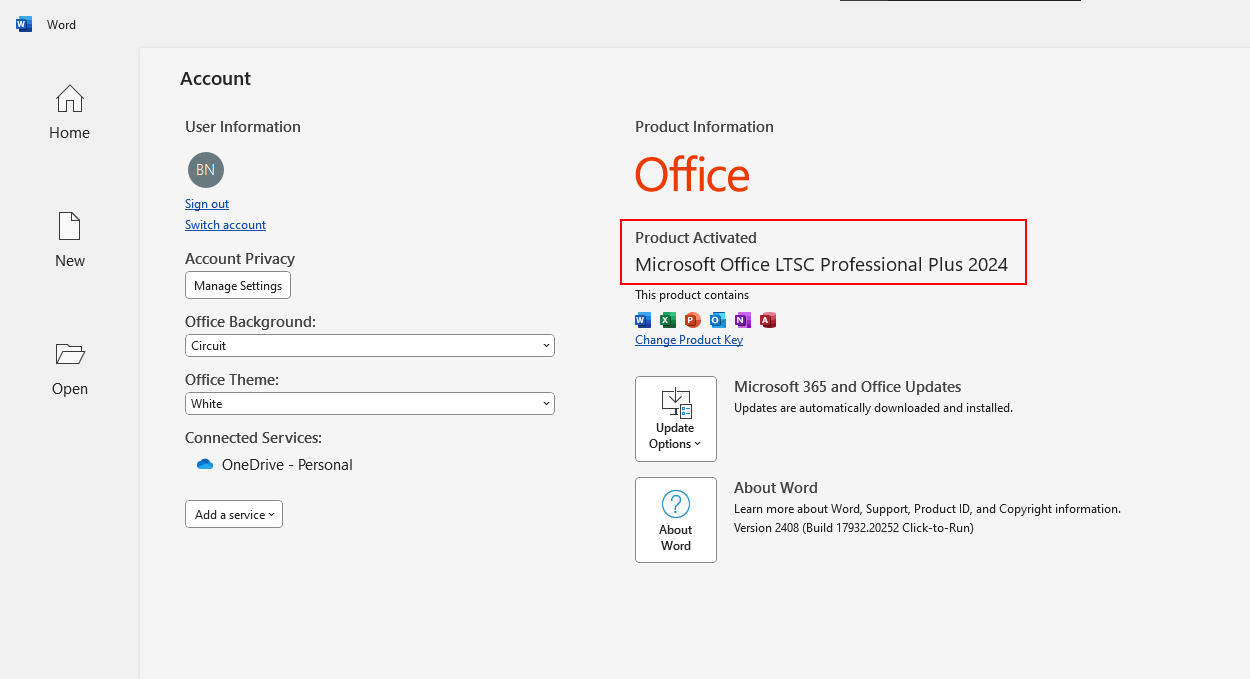
Task: Click the Sign out link
Action: (207, 204)
